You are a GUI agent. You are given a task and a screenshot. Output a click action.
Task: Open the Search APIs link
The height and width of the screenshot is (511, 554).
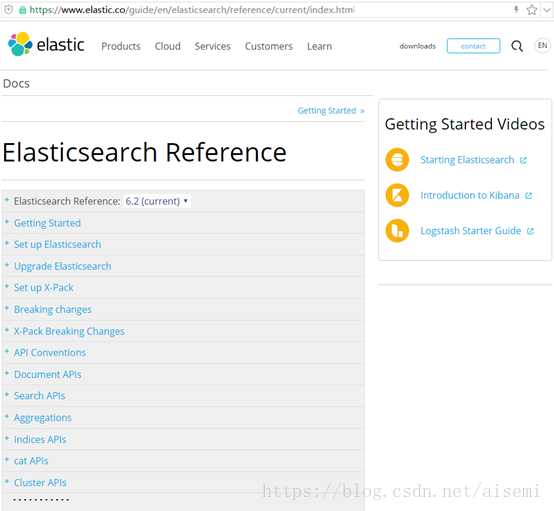pos(40,395)
